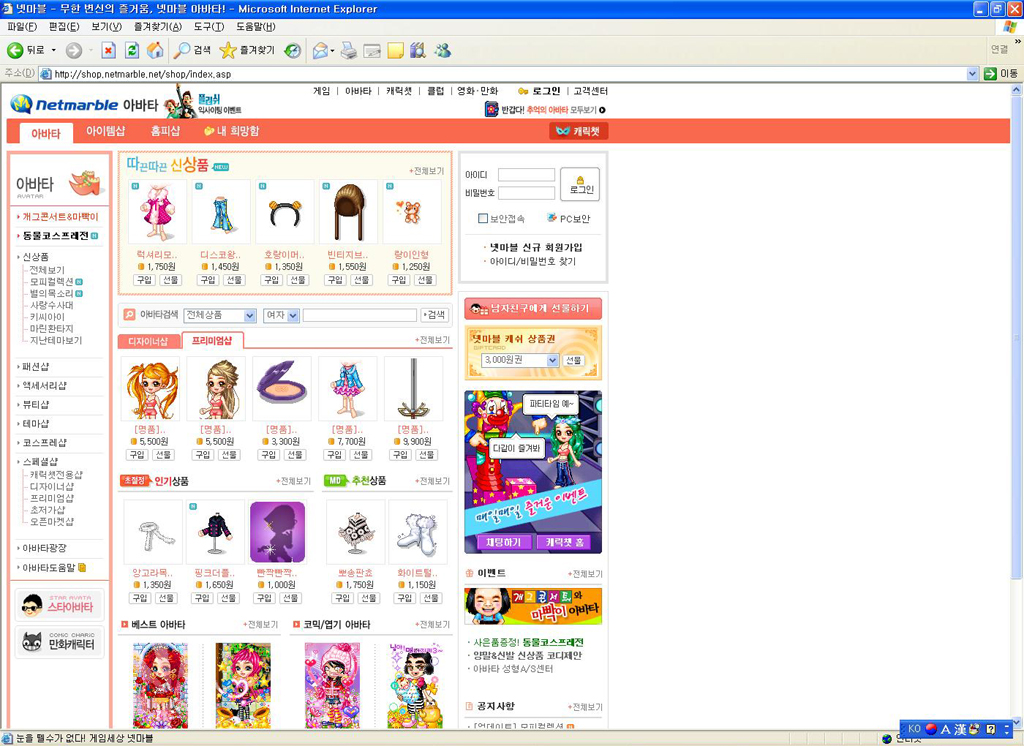Image resolution: width=1024 pixels, height=746 pixels.
Task: Open the History toolbar icon
Action: click(293, 50)
